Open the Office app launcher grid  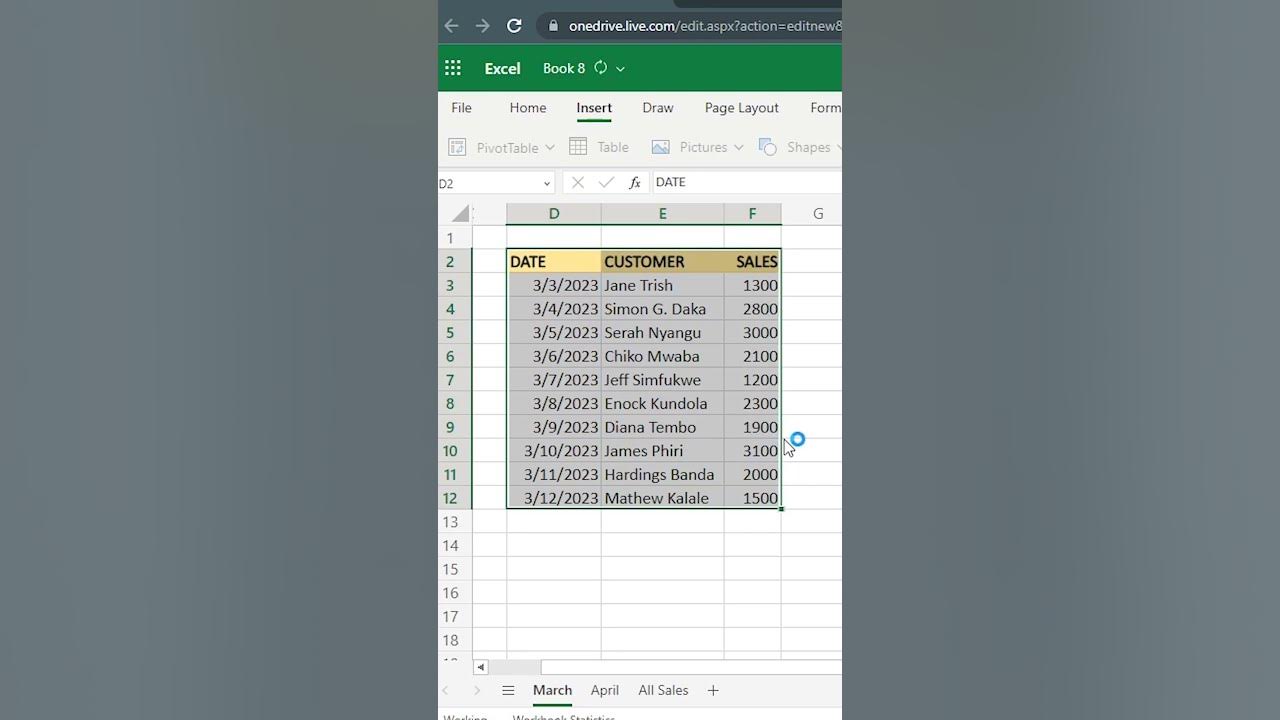[x=453, y=68]
